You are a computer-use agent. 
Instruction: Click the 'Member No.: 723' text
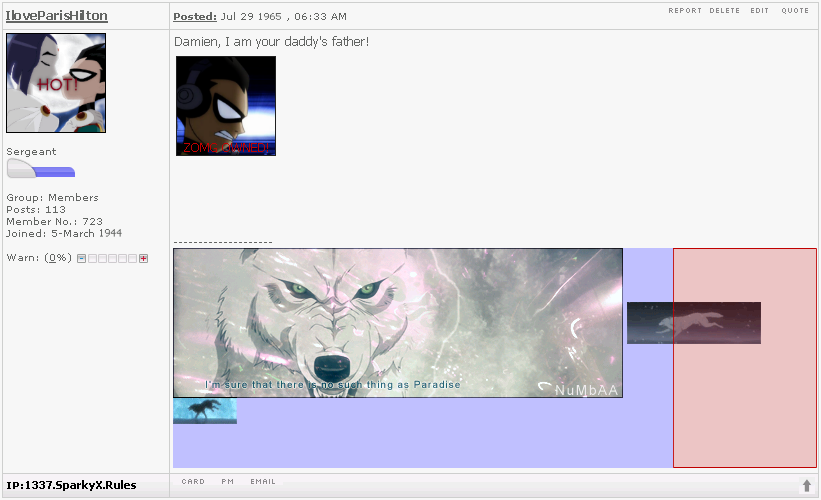pyautogui.click(x=54, y=221)
